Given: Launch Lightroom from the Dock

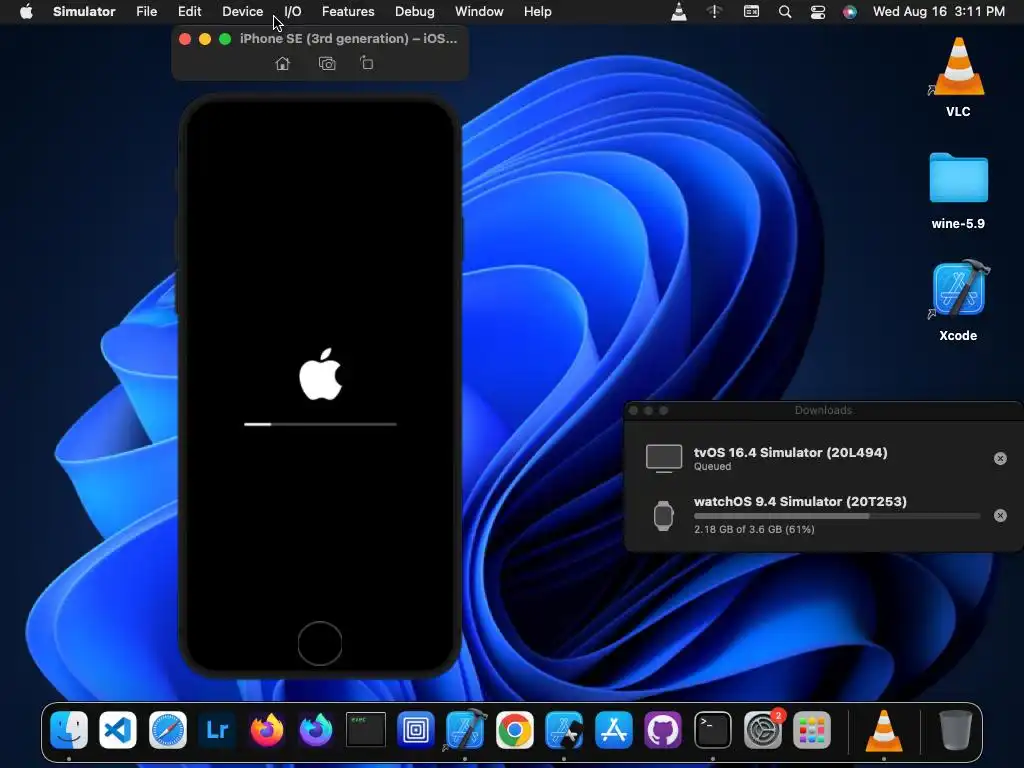Looking at the screenshot, I should (x=217, y=729).
